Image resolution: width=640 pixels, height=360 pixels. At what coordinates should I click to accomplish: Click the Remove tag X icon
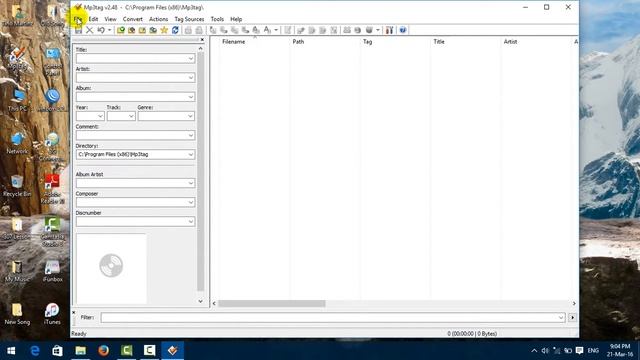90,30
